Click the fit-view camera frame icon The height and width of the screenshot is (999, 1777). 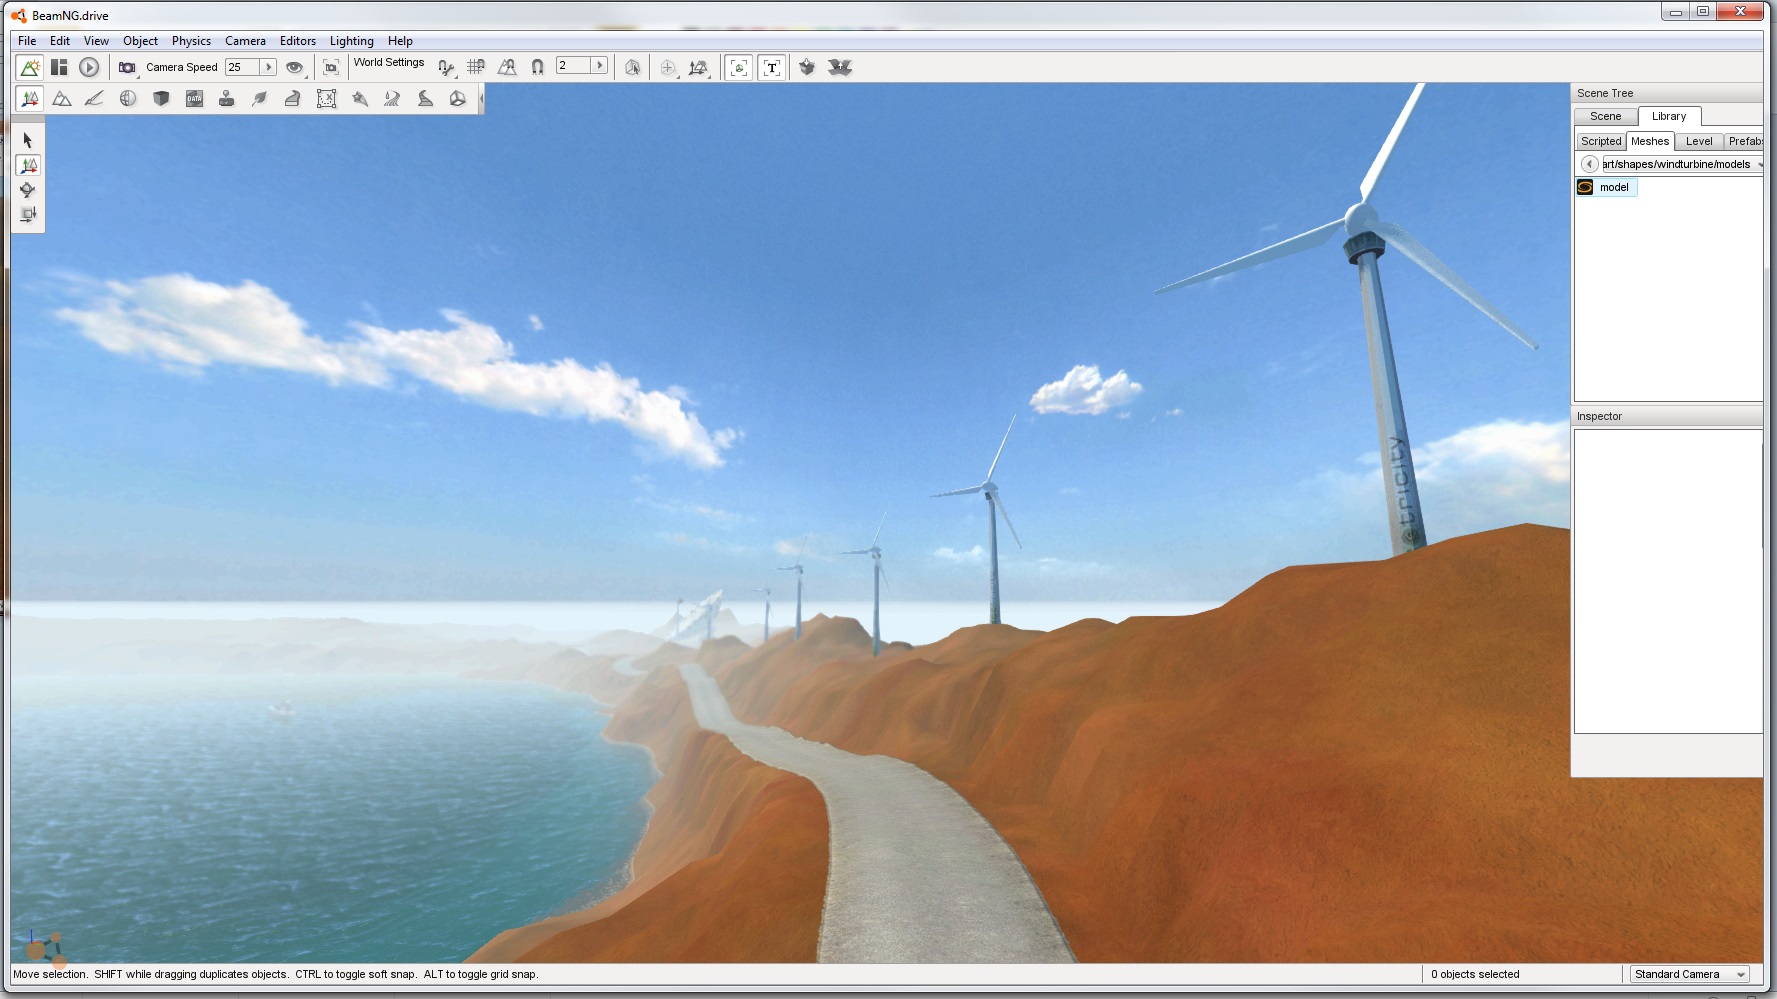[x=331, y=67]
